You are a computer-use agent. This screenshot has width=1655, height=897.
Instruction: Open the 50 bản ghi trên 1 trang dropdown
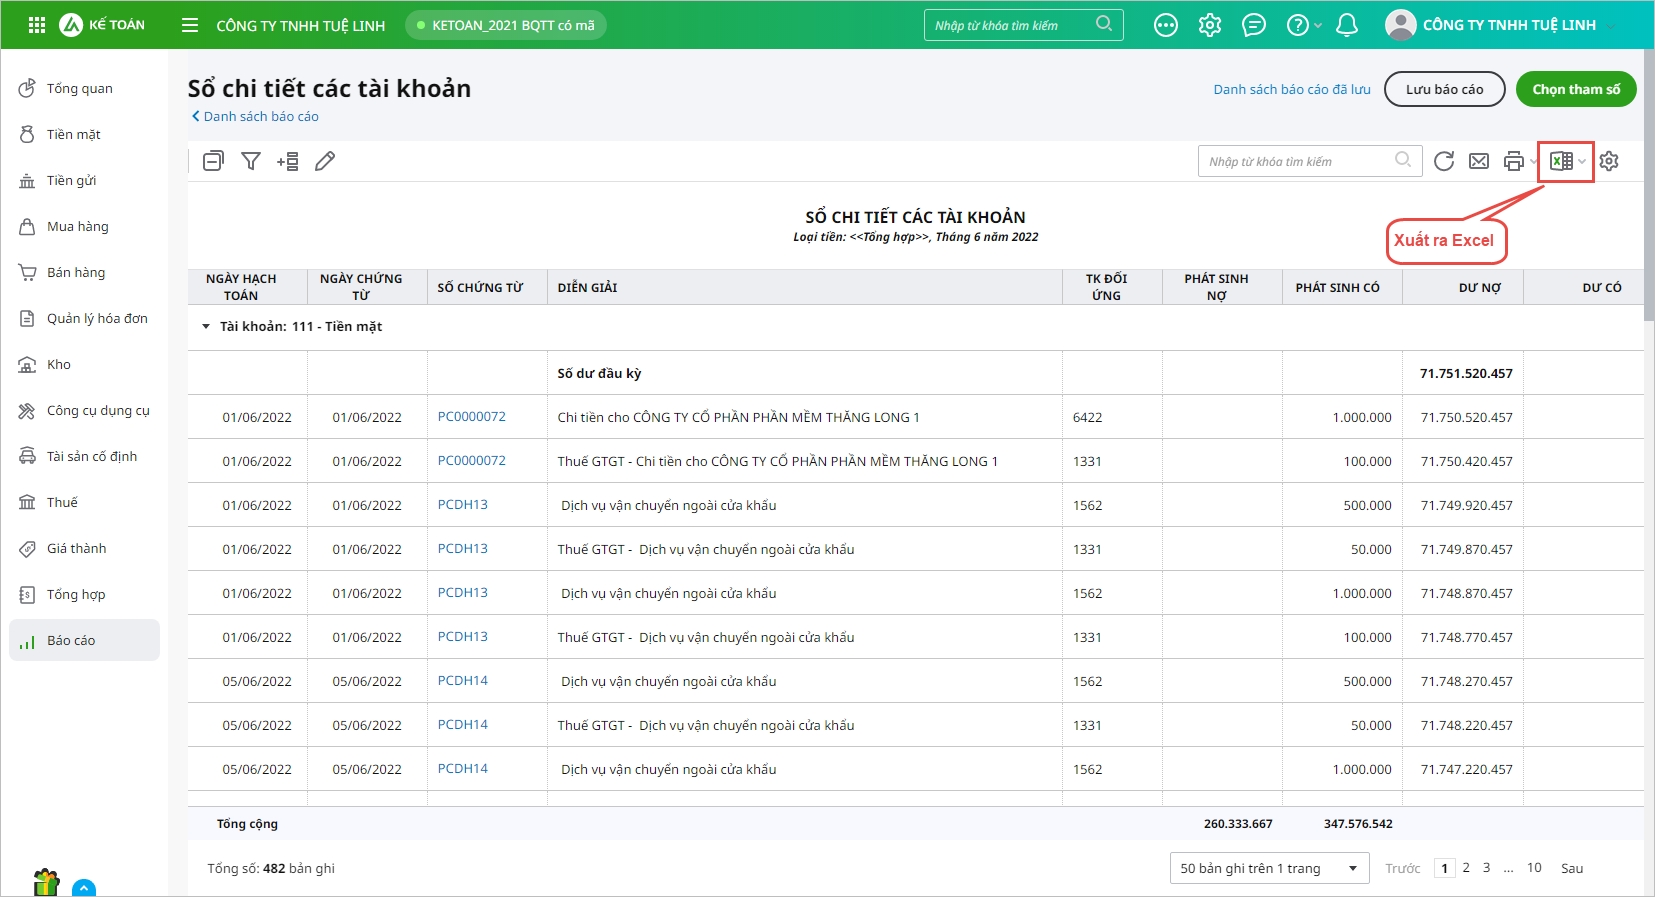(1268, 868)
